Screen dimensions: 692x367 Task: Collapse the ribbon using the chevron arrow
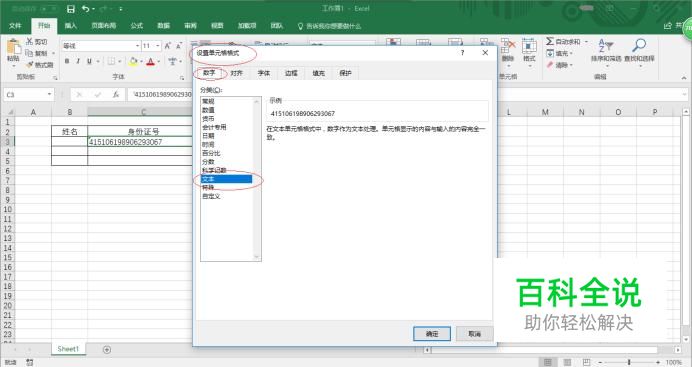click(x=684, y=78)
